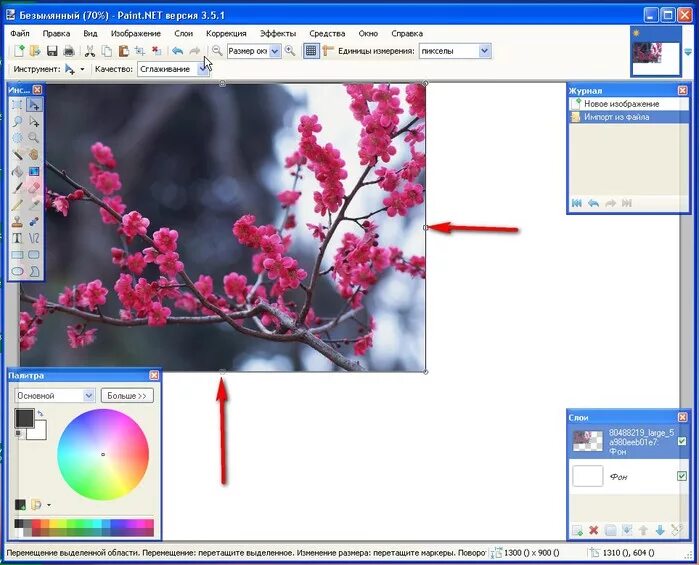Click the Zoom out magnifier icon
The height and width of the screenshot is (565, 699).
click(x=217, y=51)
